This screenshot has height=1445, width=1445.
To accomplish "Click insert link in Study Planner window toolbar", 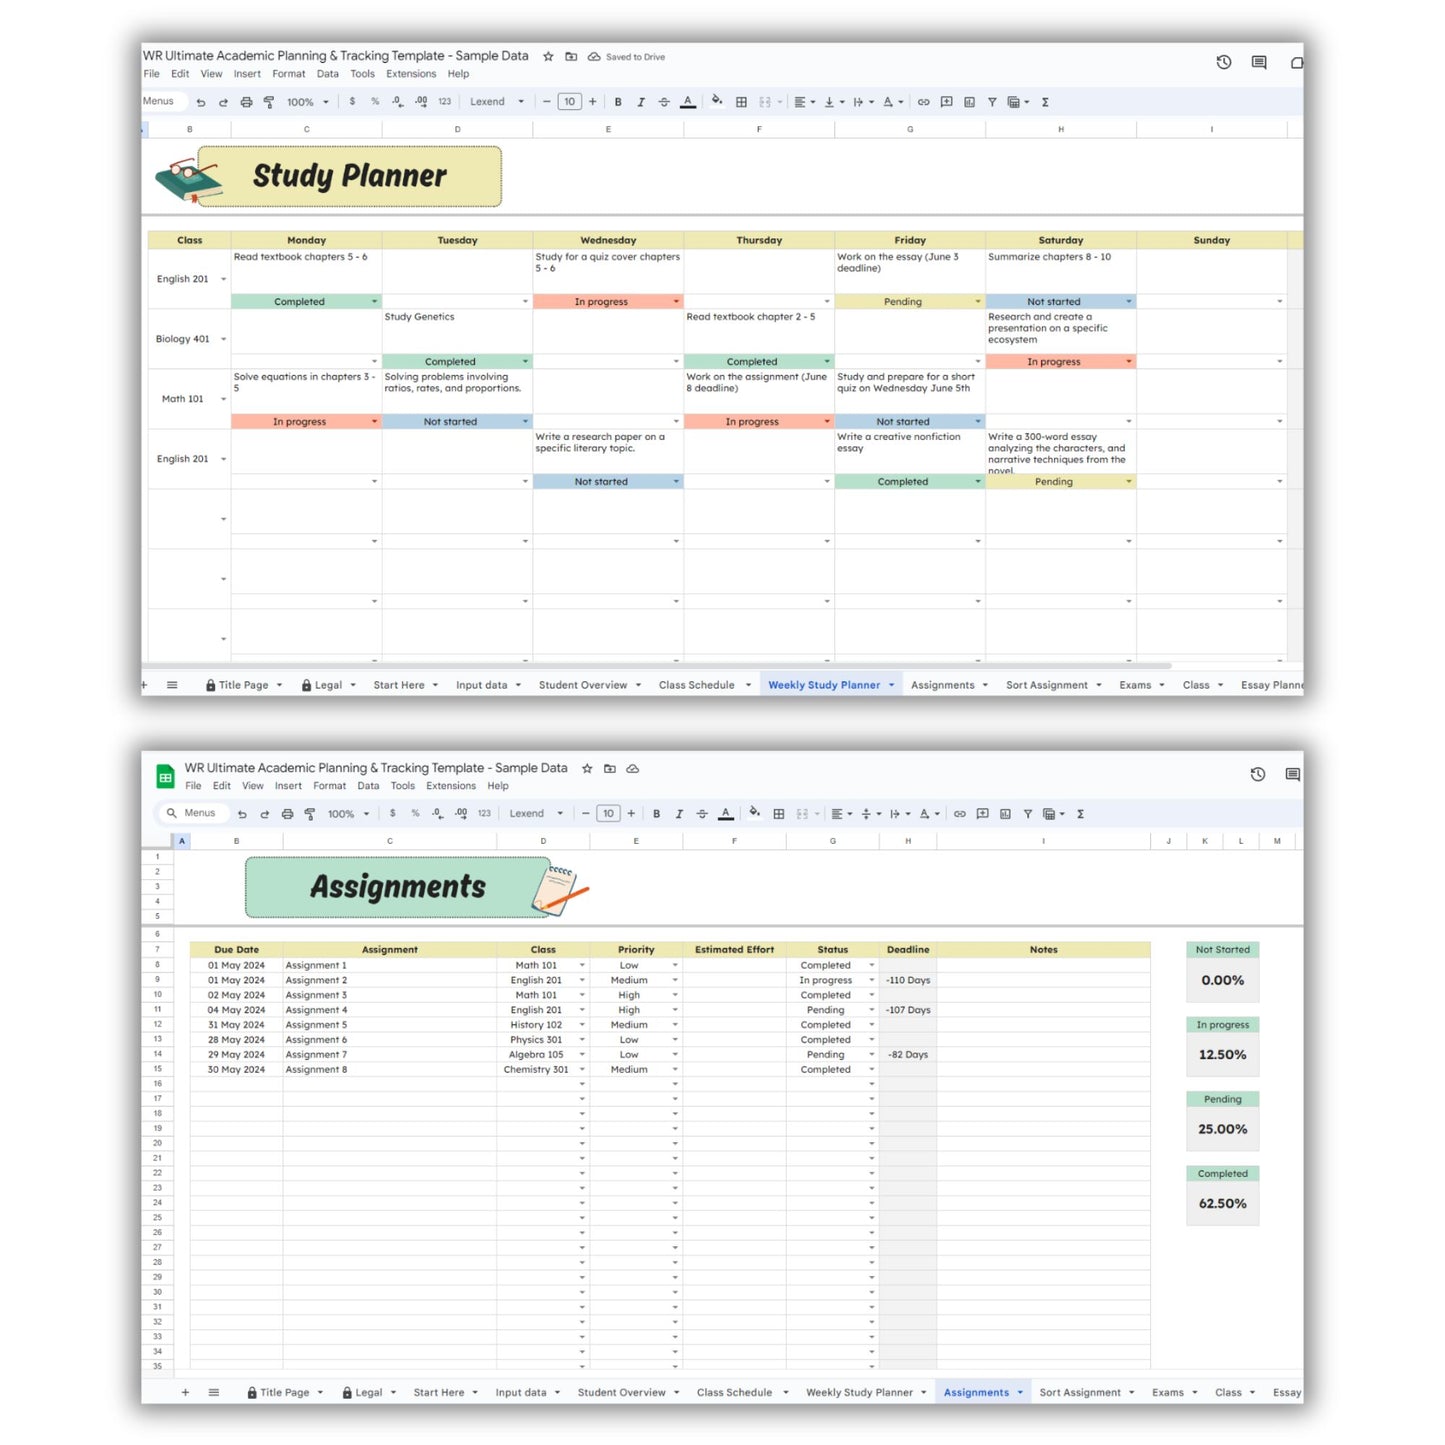I will click(923, 102).
